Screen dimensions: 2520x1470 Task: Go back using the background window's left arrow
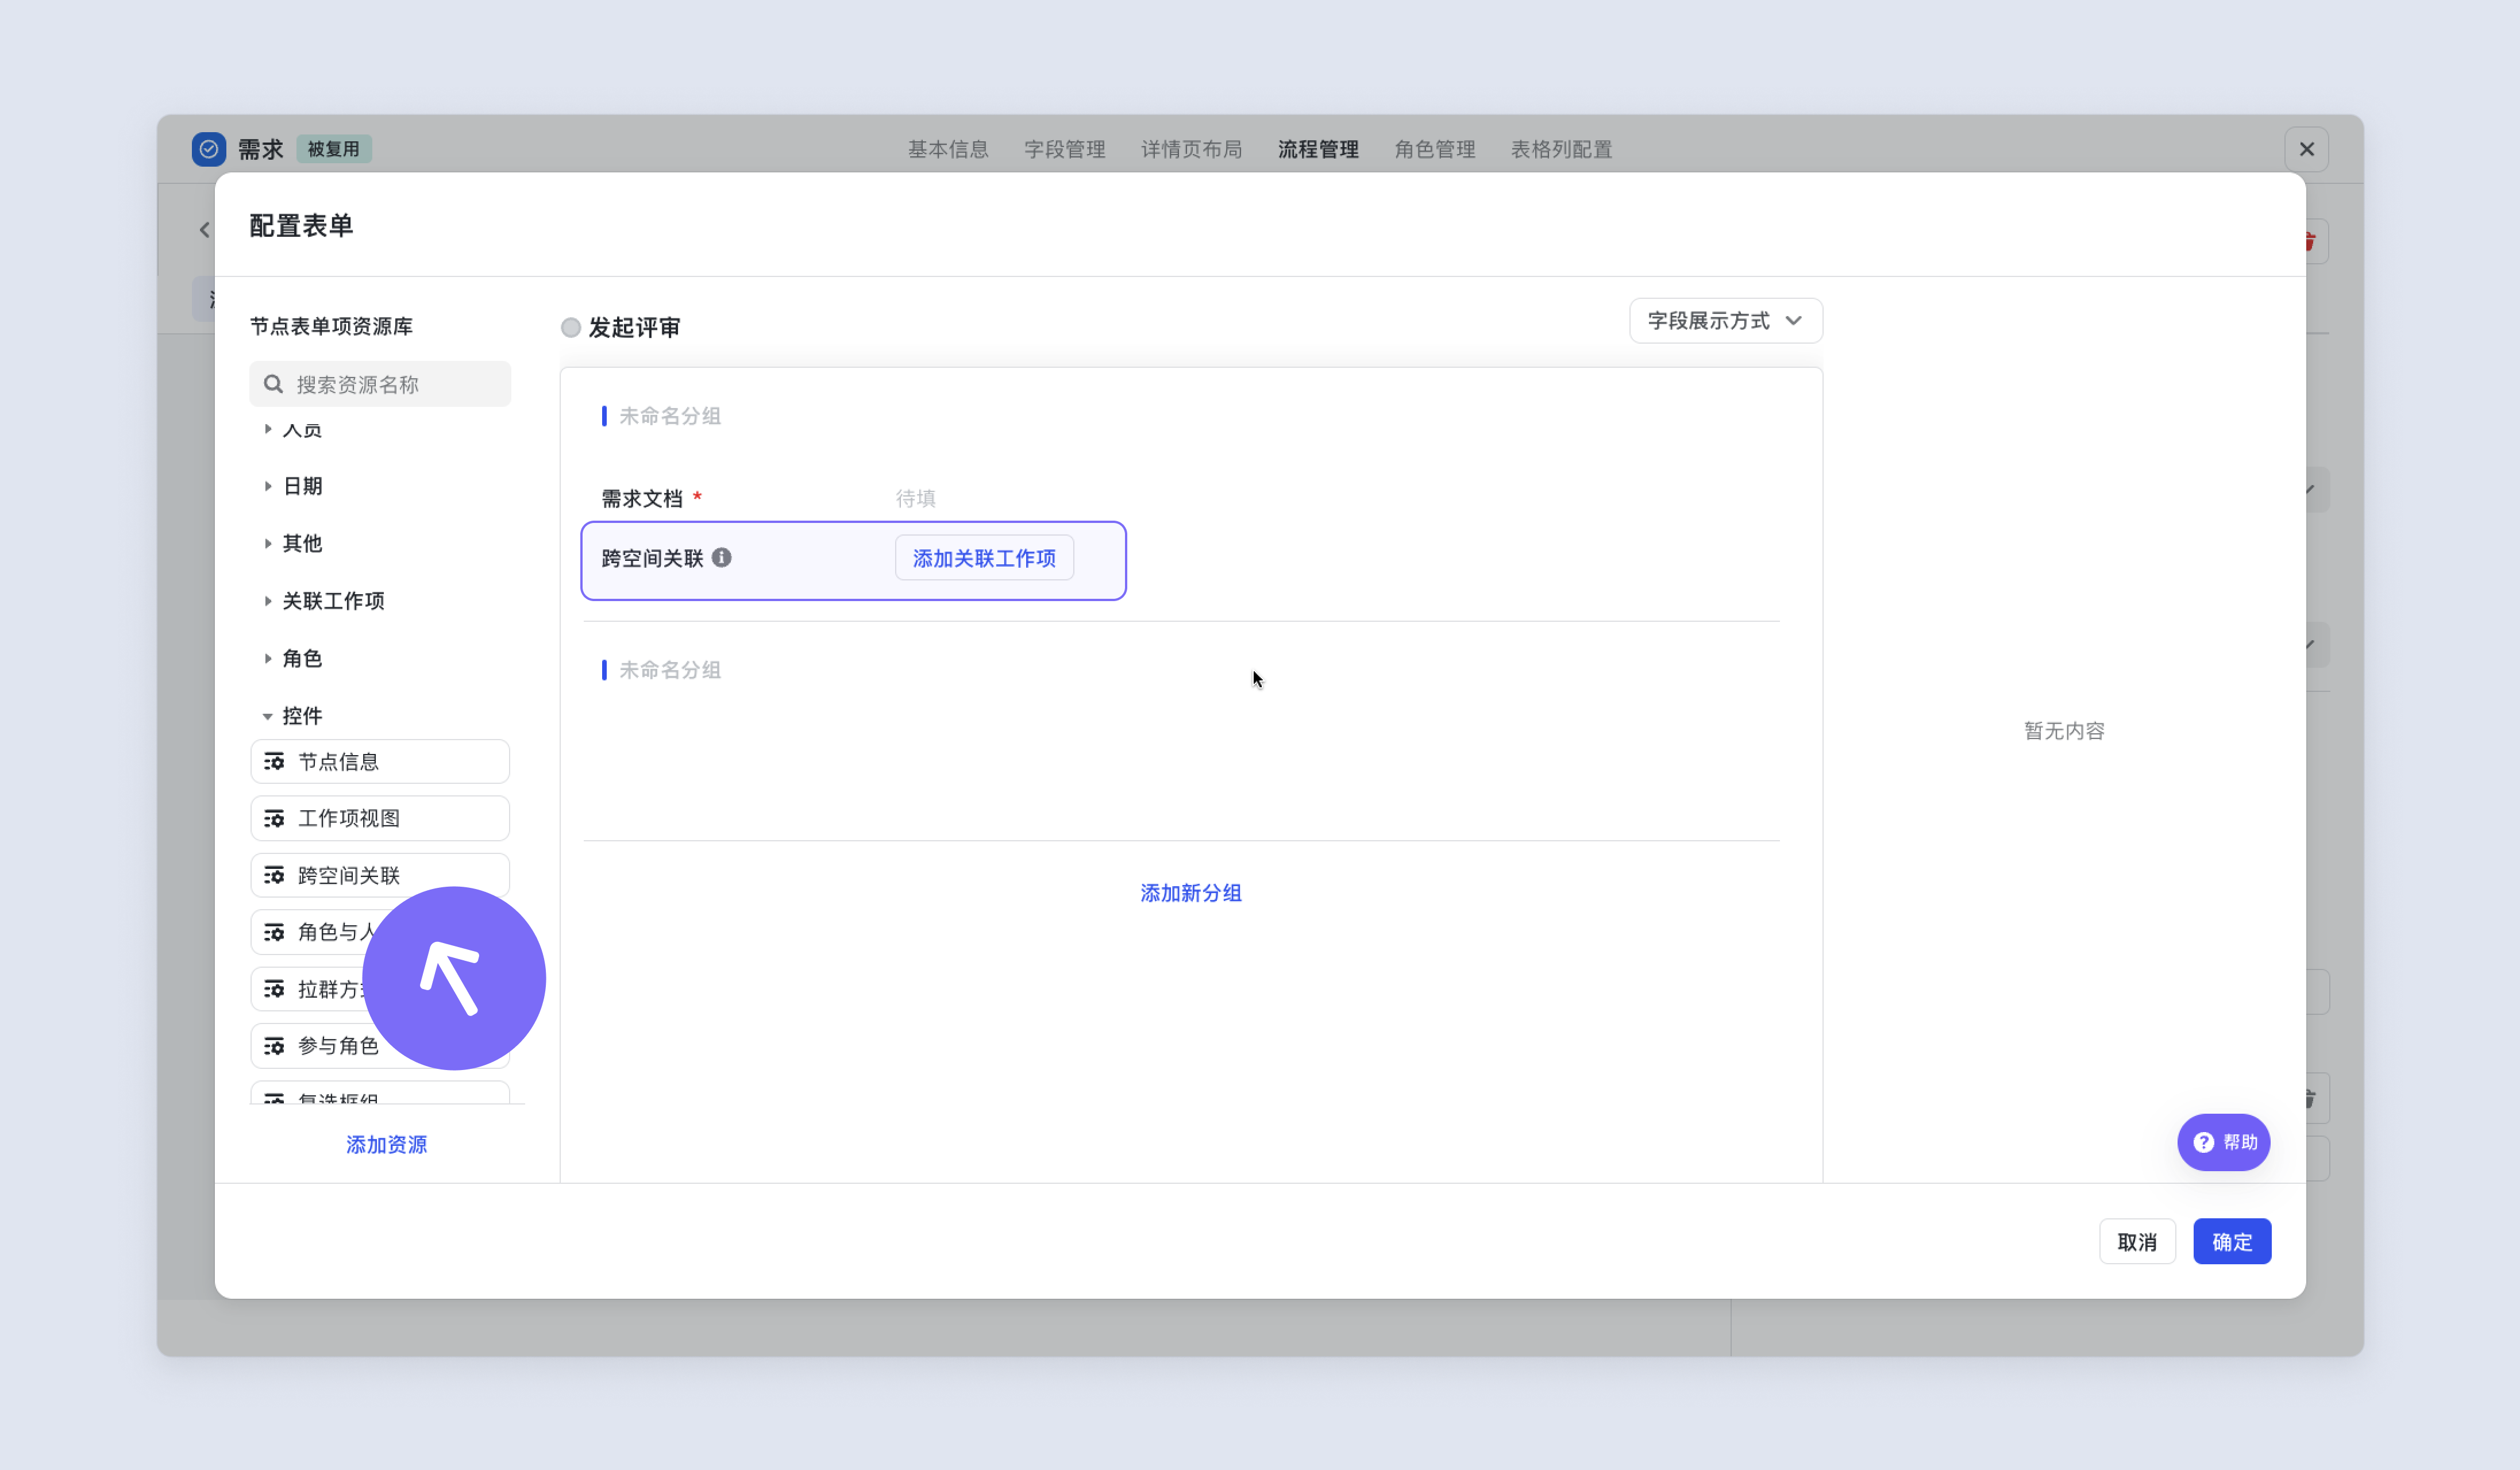coord(204,230)
